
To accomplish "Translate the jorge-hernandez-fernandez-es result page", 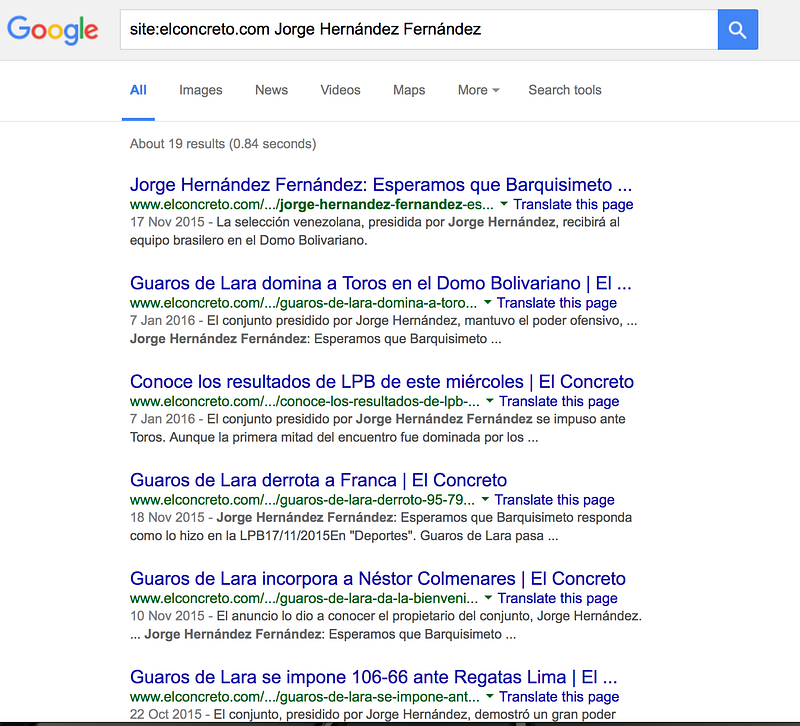I will click(x=573, y=205).
